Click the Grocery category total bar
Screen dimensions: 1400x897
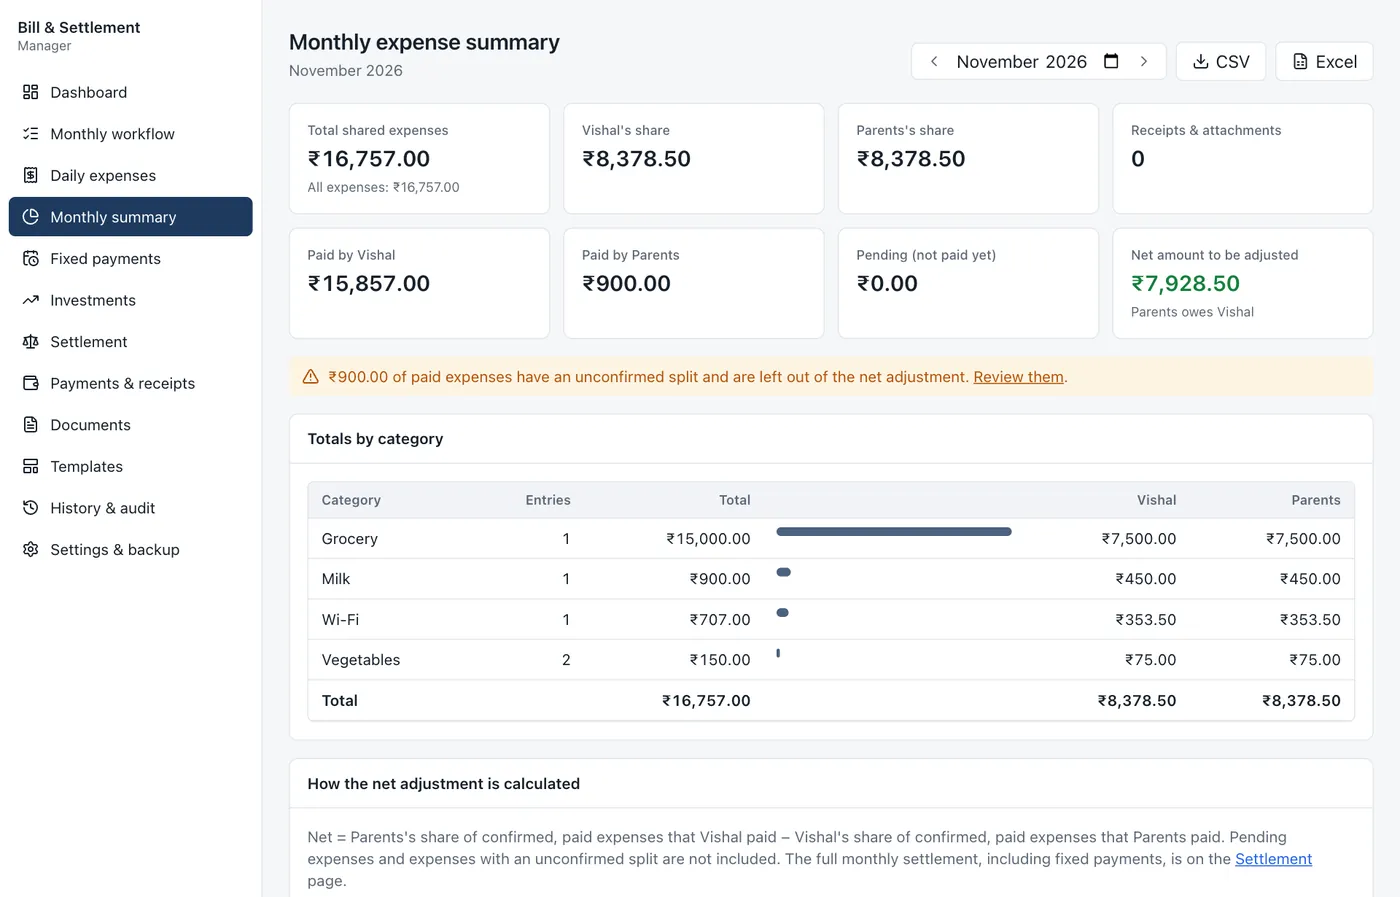coord(894,532)
